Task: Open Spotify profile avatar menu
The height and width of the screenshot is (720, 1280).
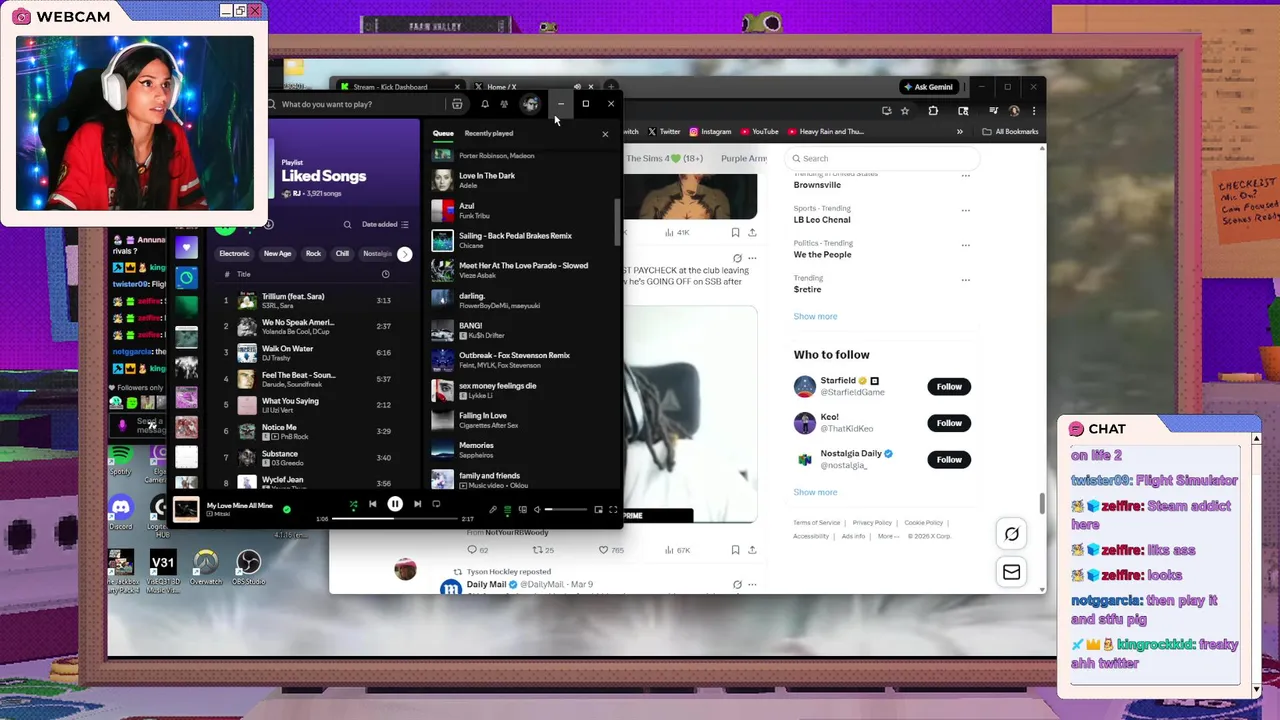Action: click(531, 104)
